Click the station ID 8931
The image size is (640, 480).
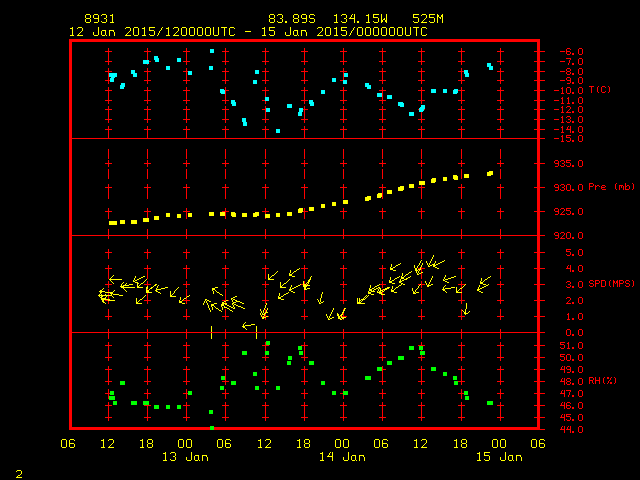[x=100, y=19]
